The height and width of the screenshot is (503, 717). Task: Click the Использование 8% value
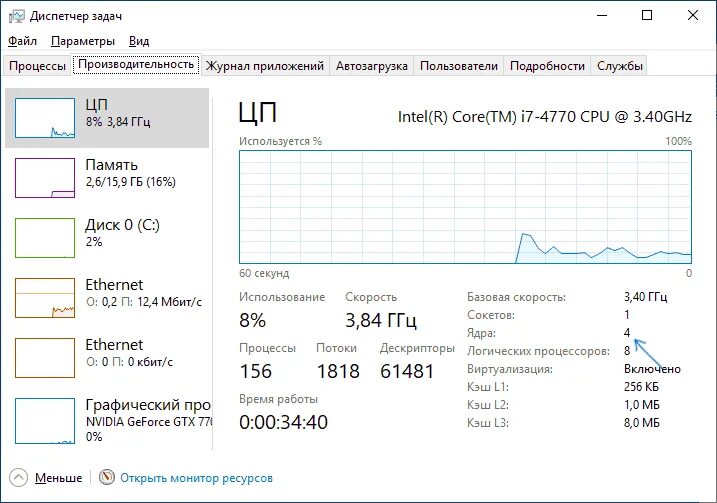[x=252, y=320]
